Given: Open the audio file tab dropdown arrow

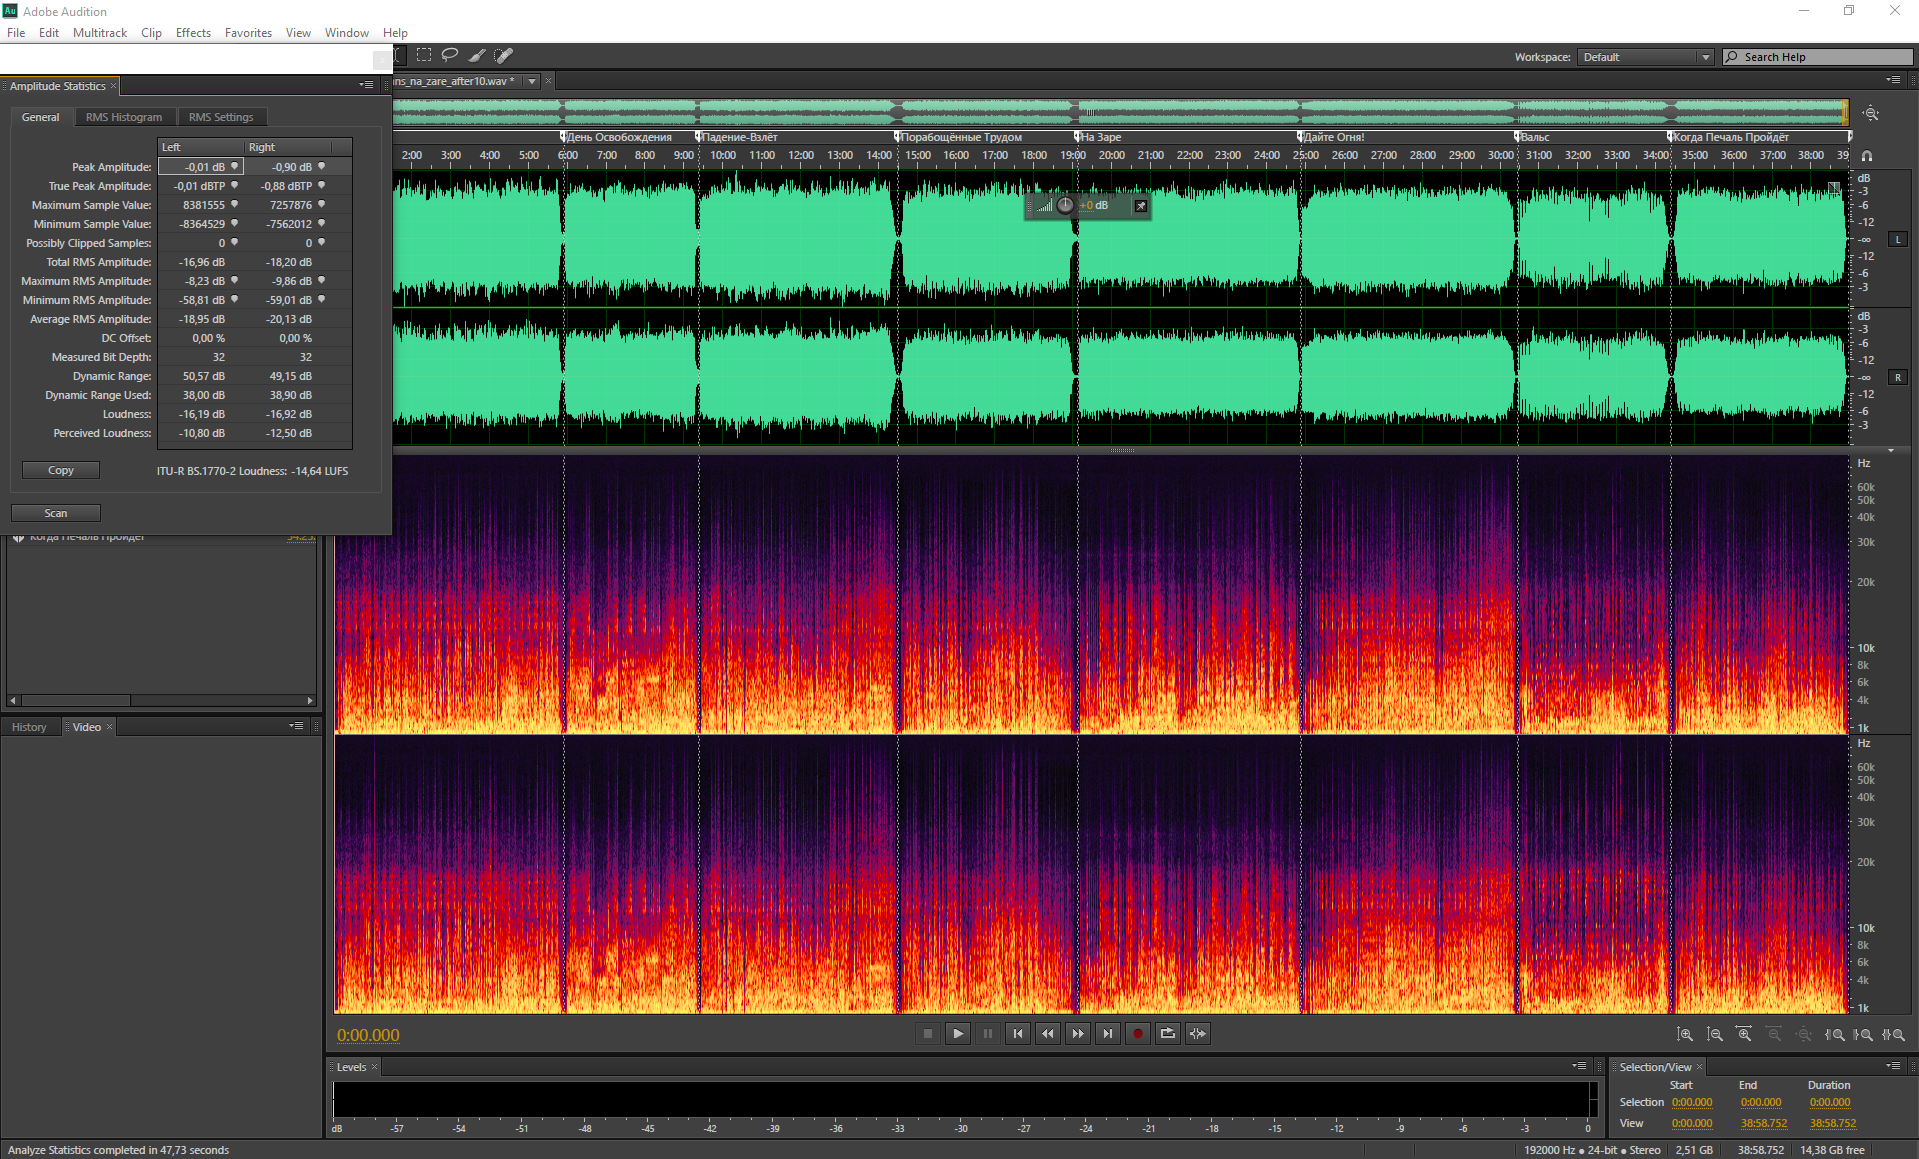Looking at the screenshot, I should 532,81.
